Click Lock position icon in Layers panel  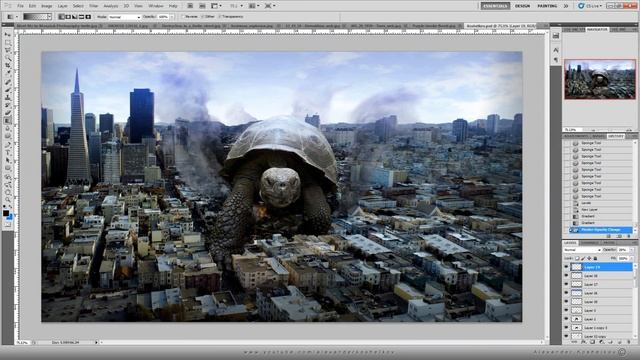coord(589,258)
